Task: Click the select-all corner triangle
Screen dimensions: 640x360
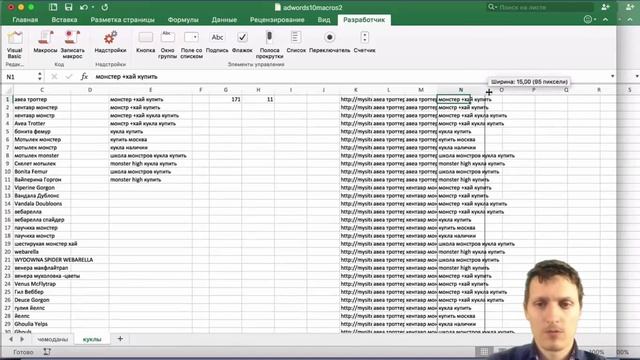Action: (x=9, y=90)
